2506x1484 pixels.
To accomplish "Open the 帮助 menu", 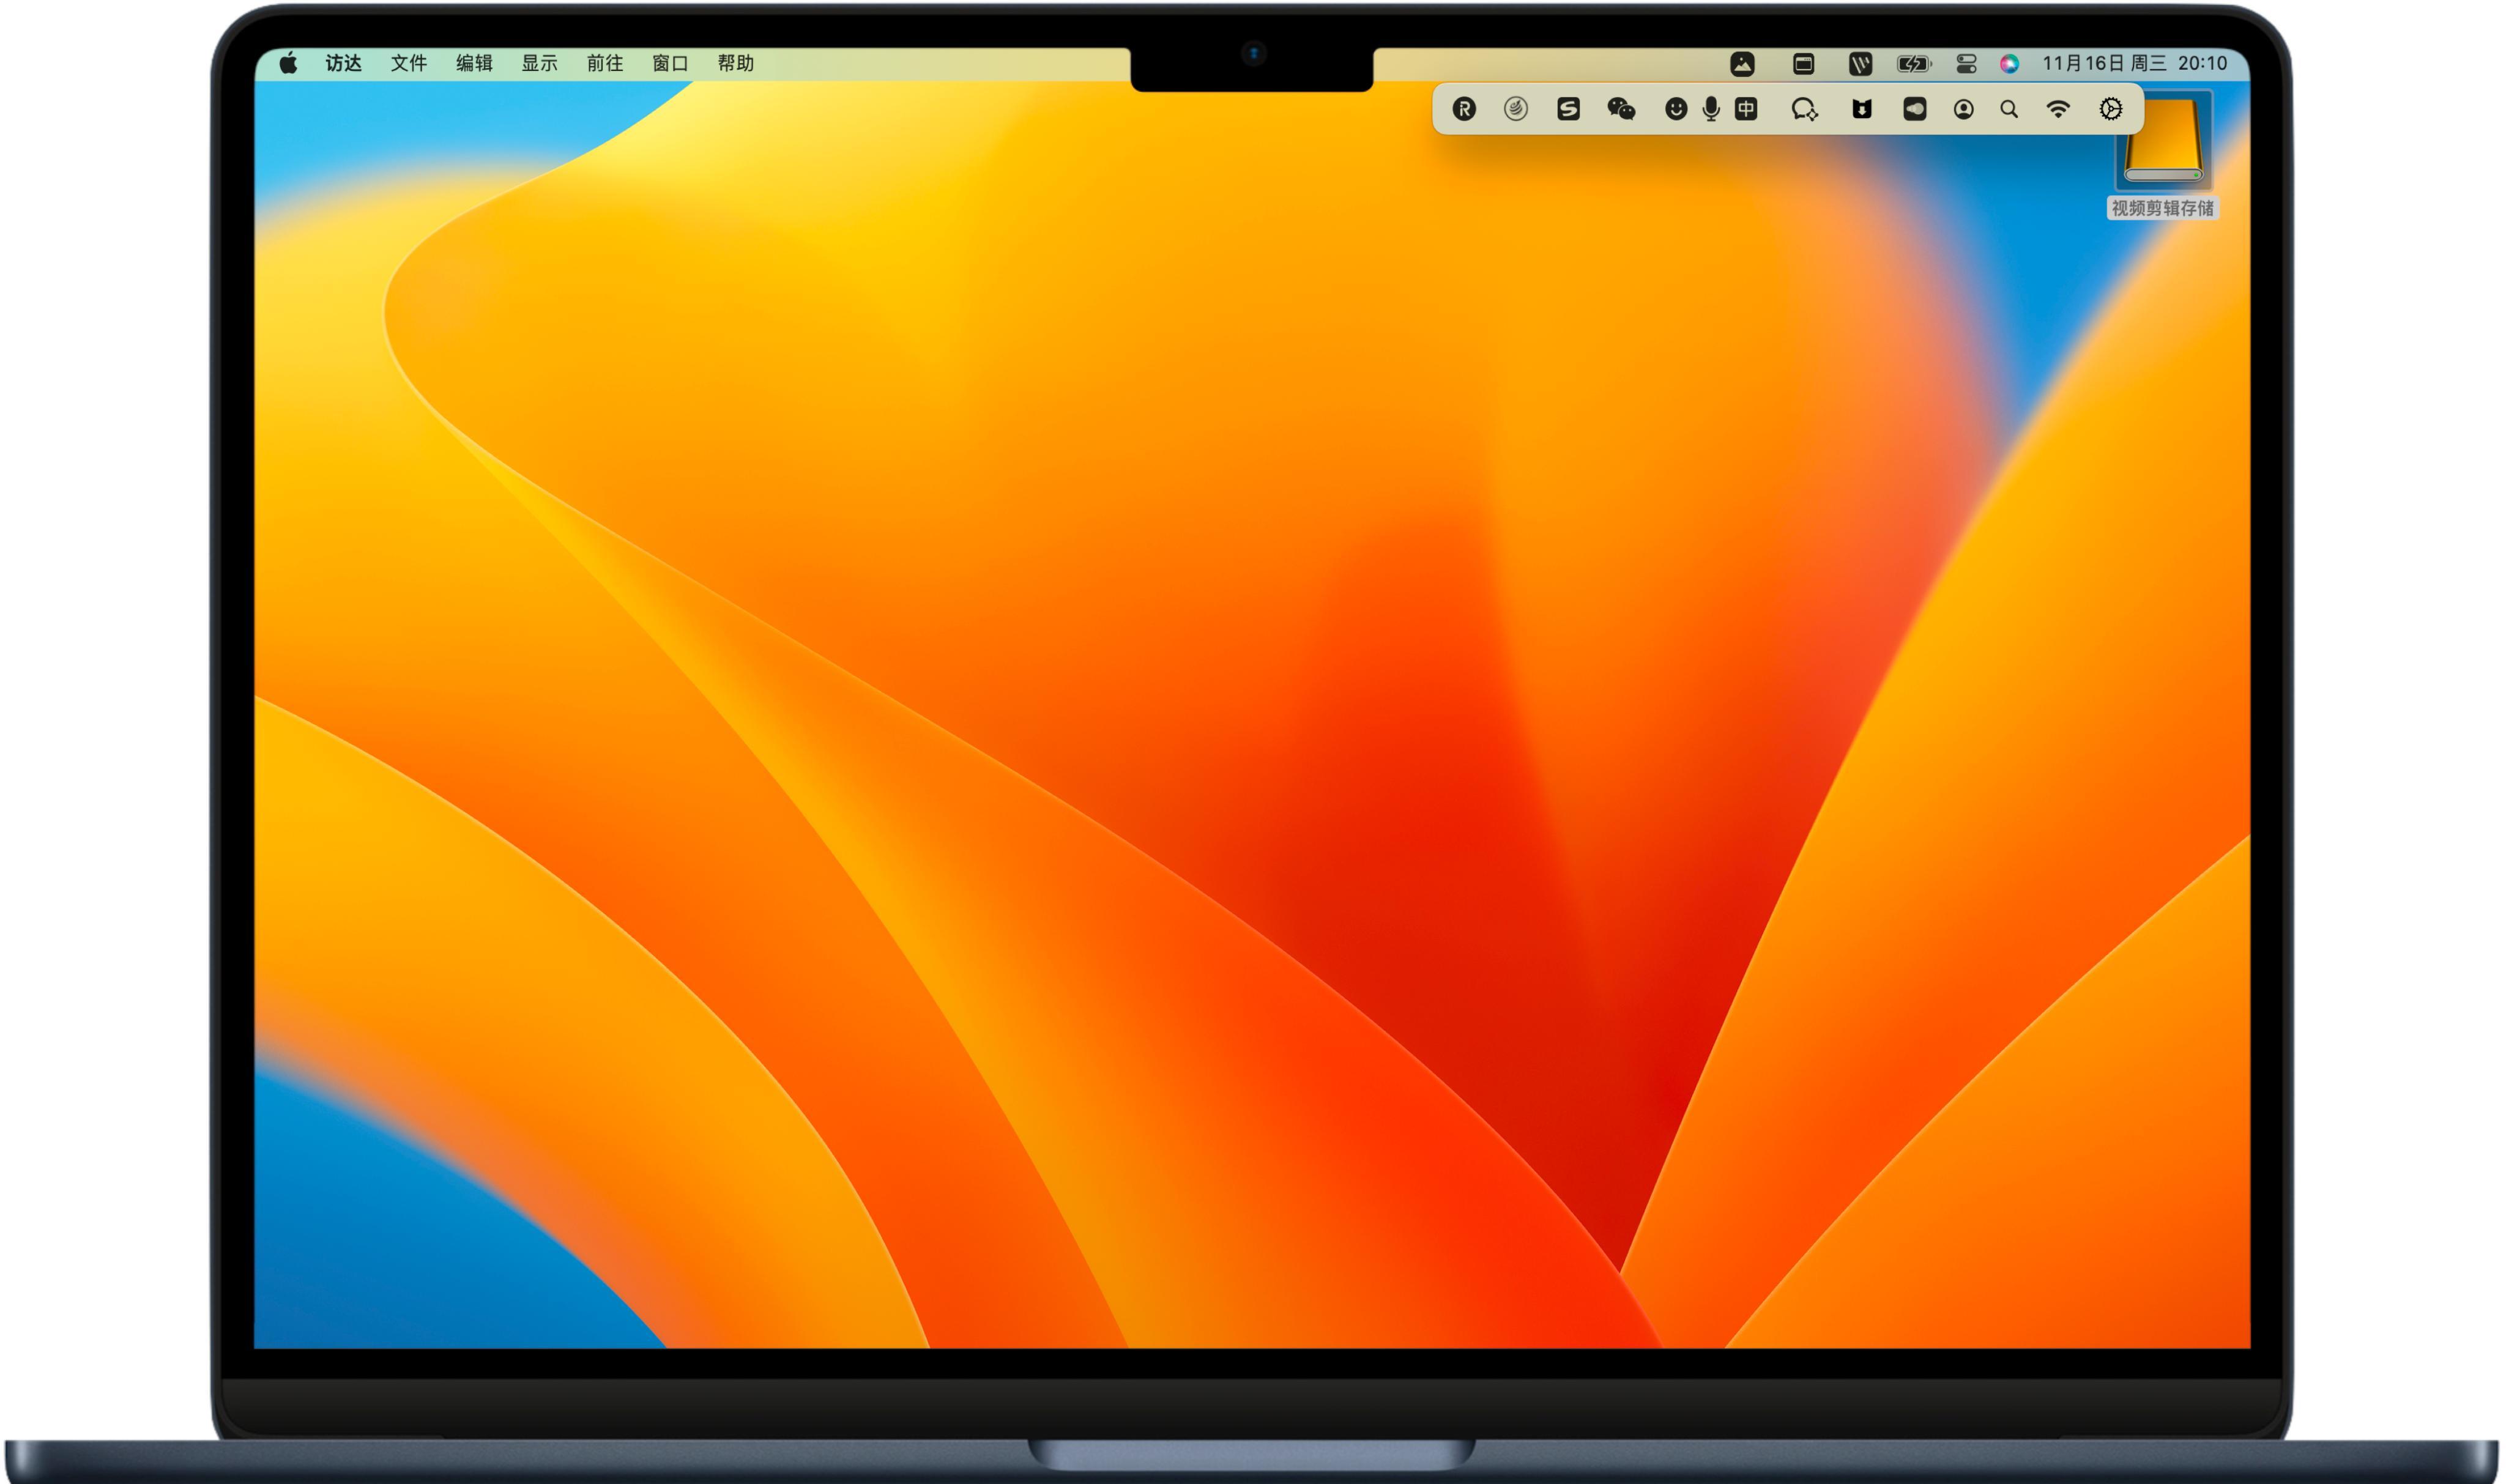I will (735, 63).
